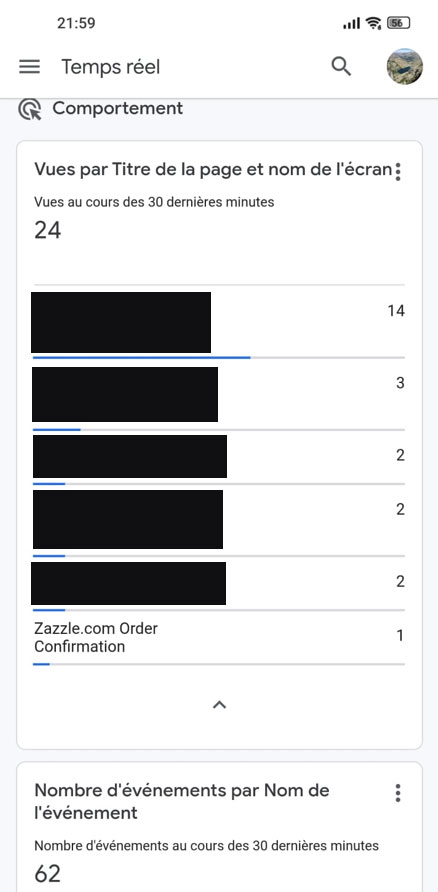This screenshot has height=892, width=438.
Task: Open the hamburger navigation menu
Action: tap(30, 67)
